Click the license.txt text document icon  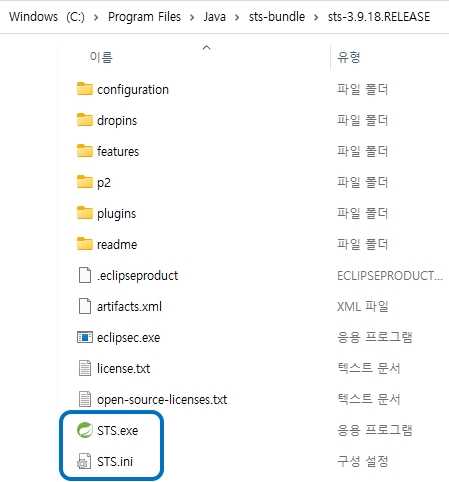[x=84, y=368]
